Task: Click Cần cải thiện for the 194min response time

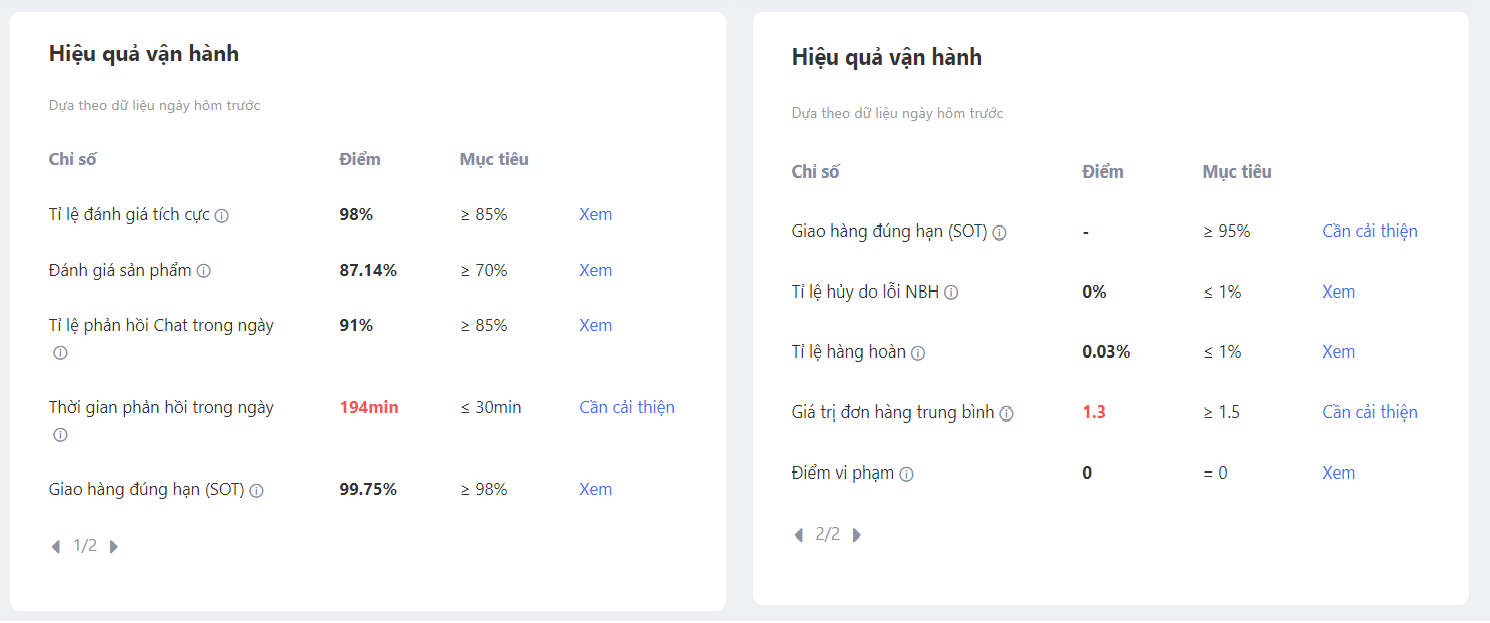Action: pos(627,407)
